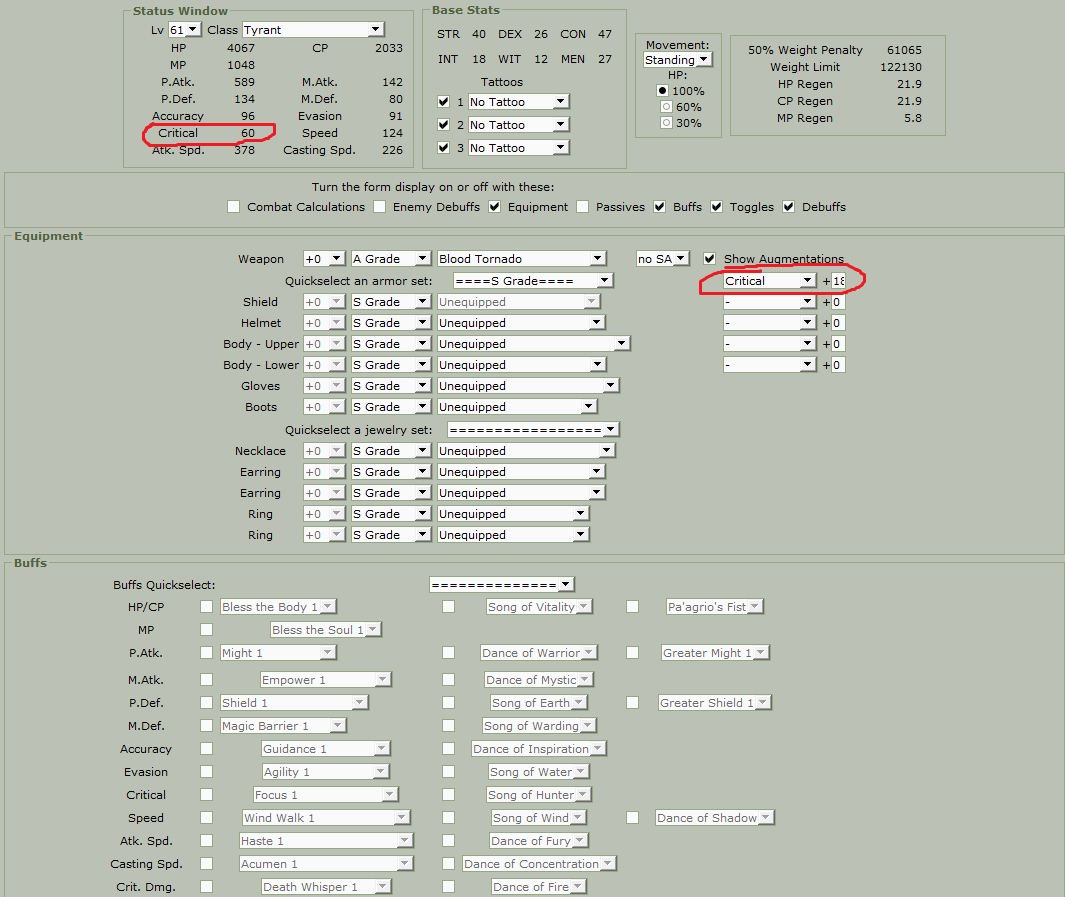
Task: Open the Helmet Unequipped dropdown
Action: pos(520,323)
